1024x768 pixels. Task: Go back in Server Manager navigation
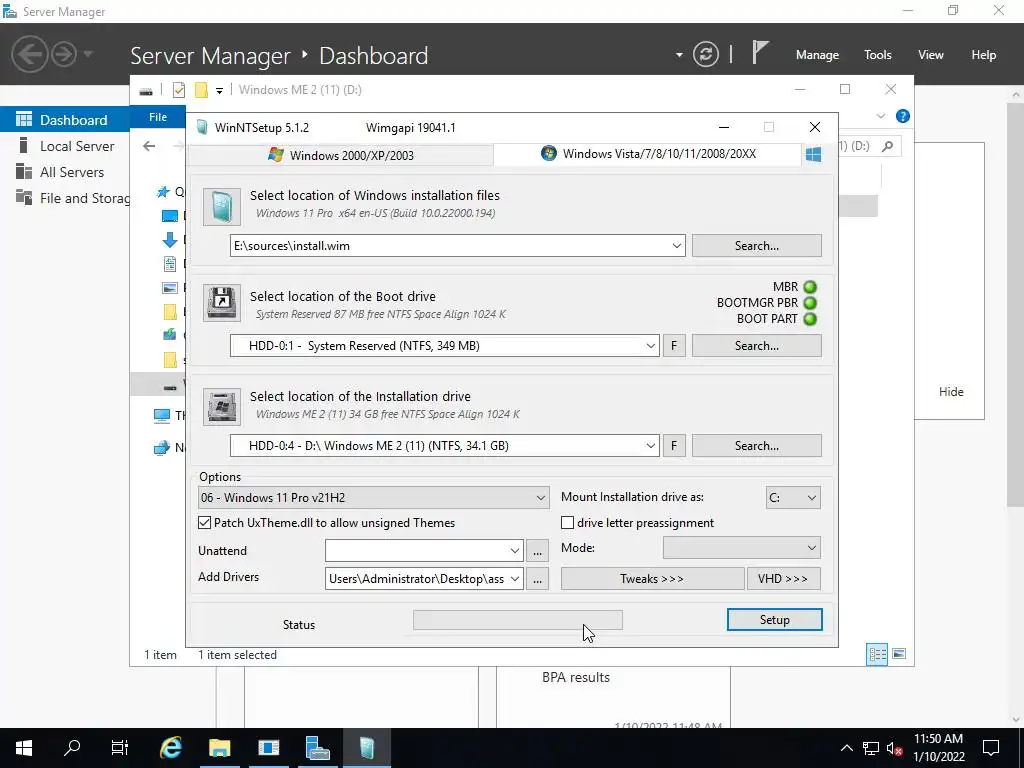(29, 54)
